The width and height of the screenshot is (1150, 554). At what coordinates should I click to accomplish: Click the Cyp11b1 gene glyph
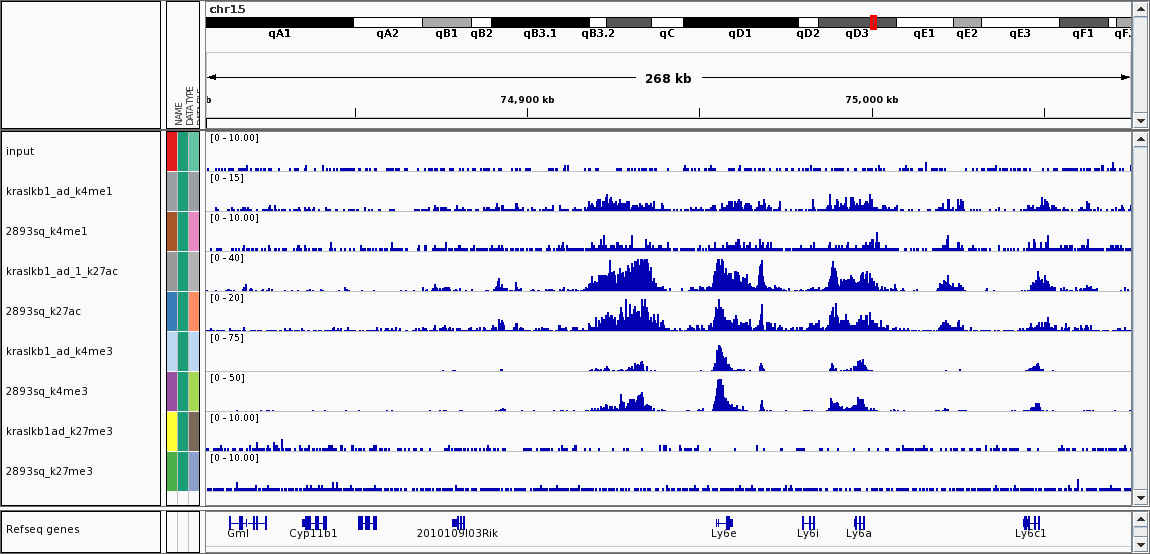click(x=314, y=522)
